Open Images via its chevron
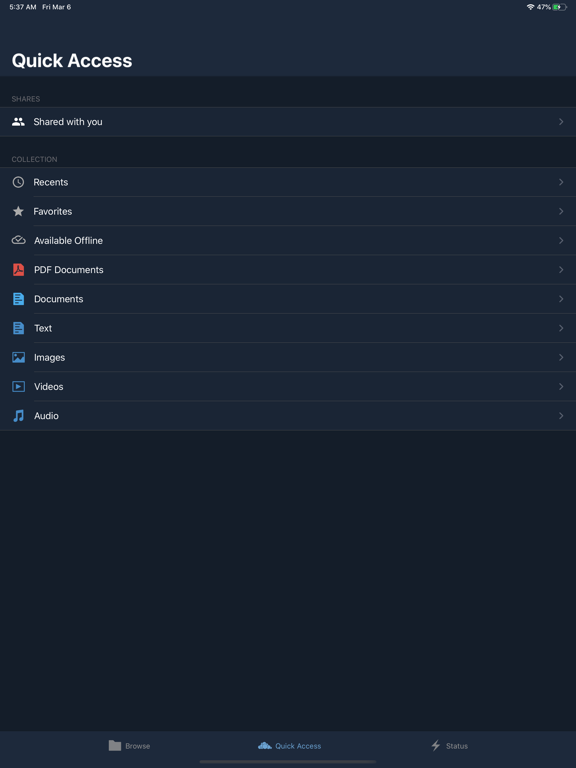This screenshot has width=576, height=768. click(x=561, y=358)
